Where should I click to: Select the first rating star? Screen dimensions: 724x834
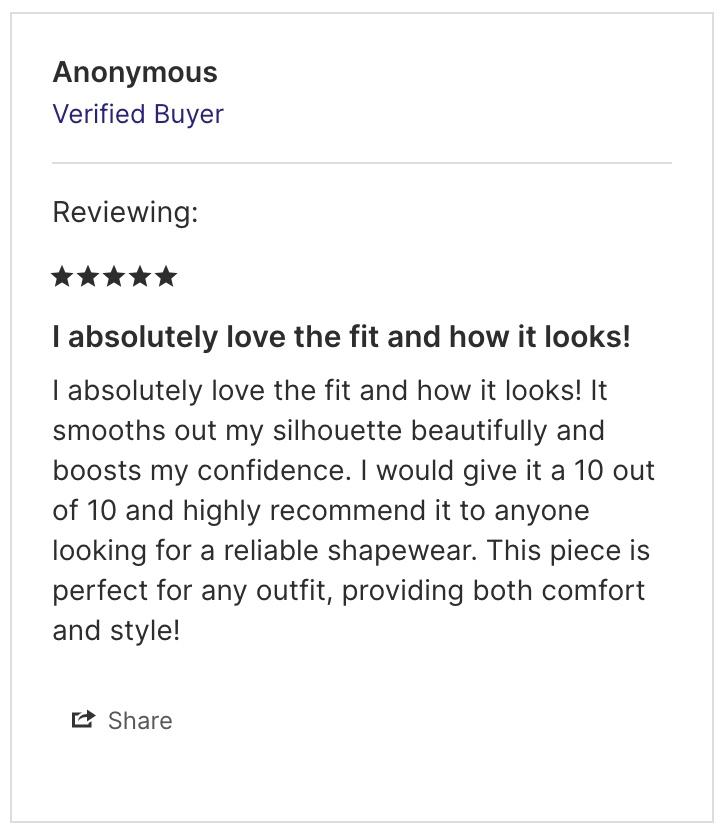[62, 276]
